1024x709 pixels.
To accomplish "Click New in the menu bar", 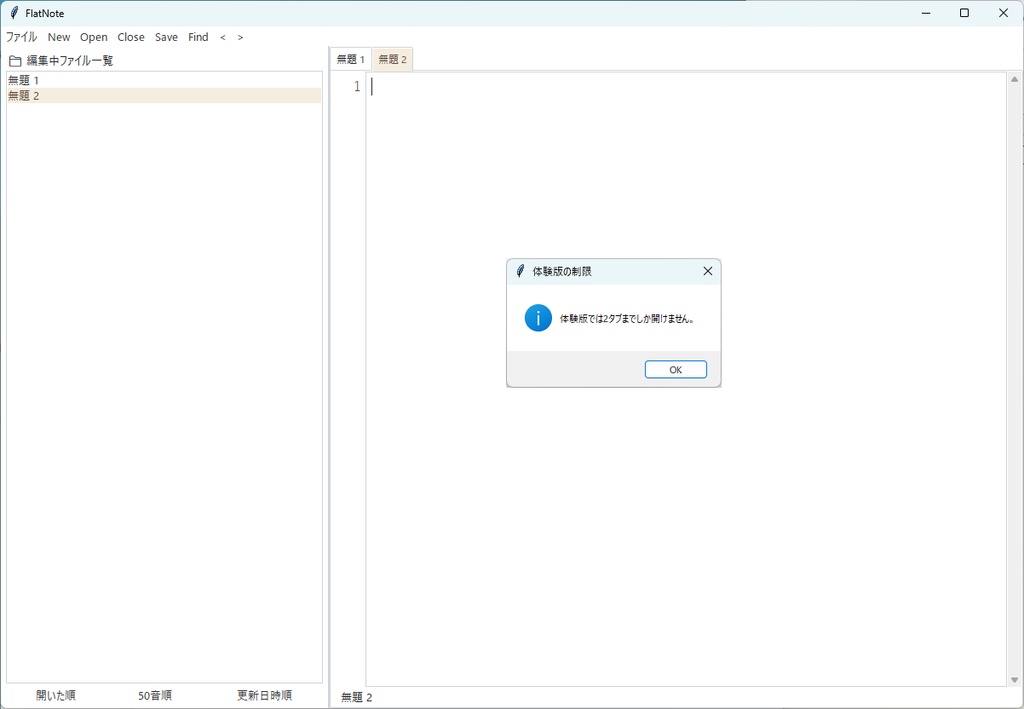I will pyautogui.click(x=58, y=37).
